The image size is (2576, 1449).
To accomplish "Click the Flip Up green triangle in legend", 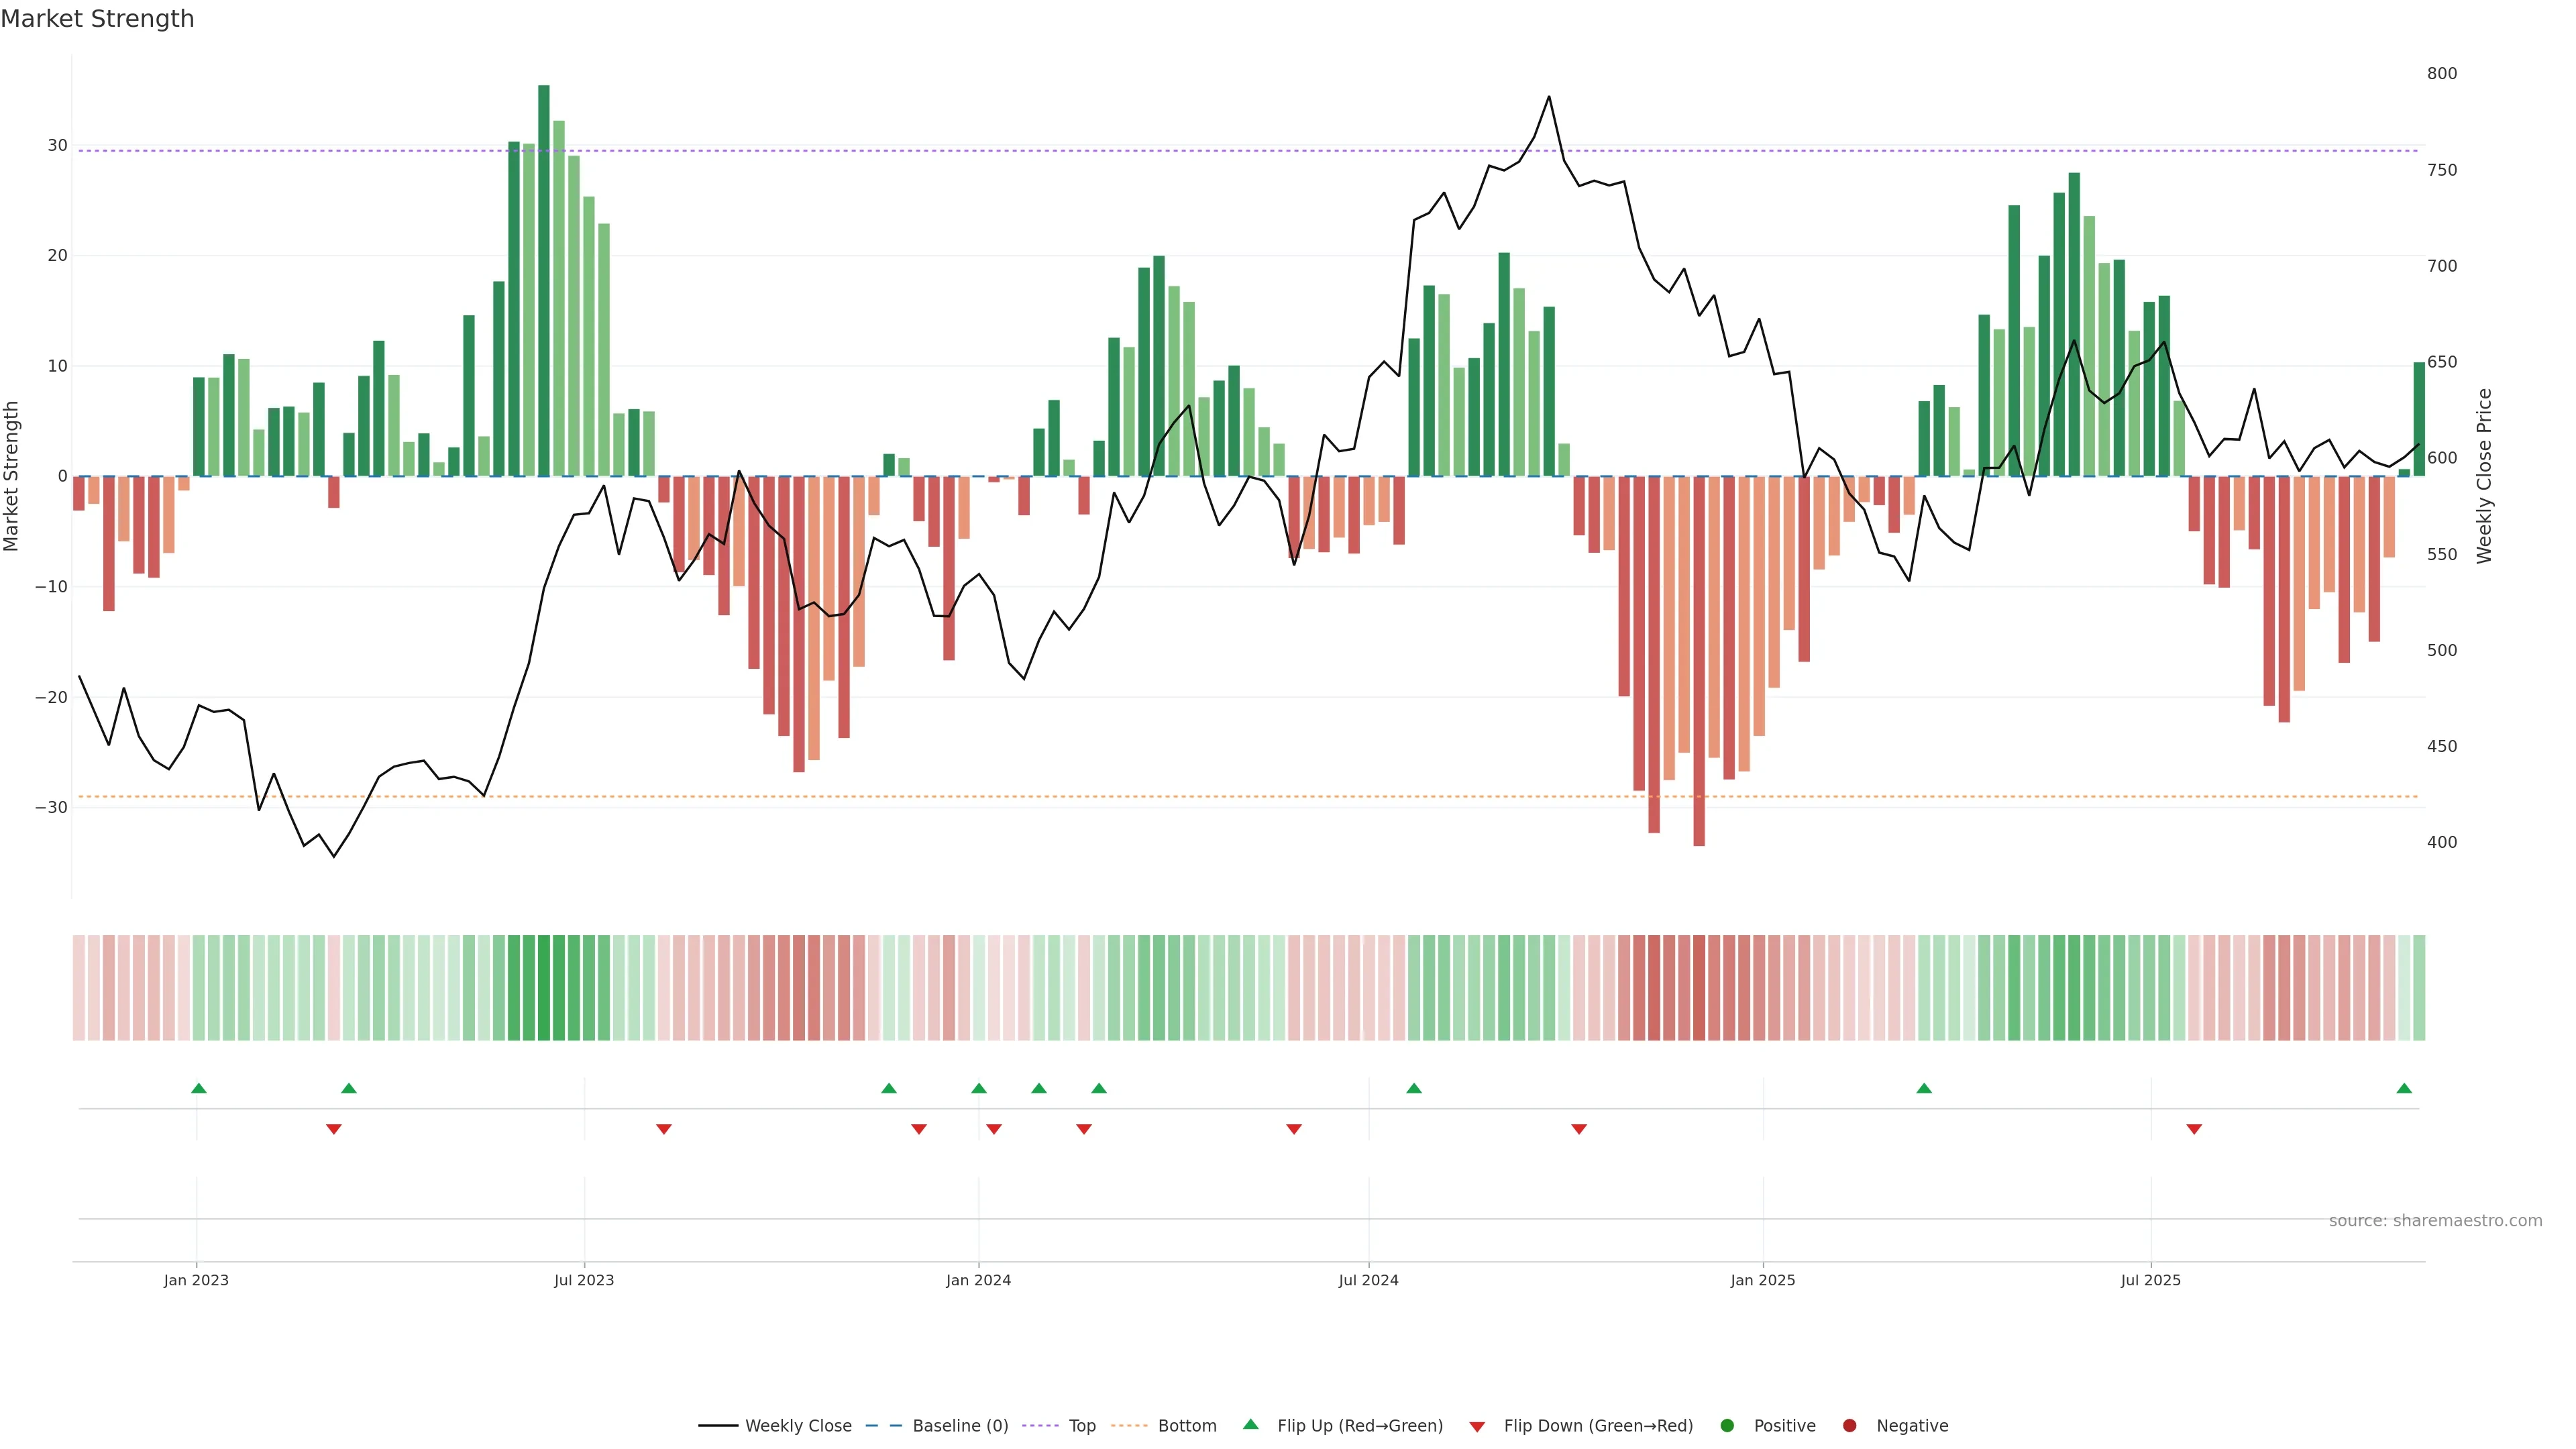I will tap(1250, 1425).
